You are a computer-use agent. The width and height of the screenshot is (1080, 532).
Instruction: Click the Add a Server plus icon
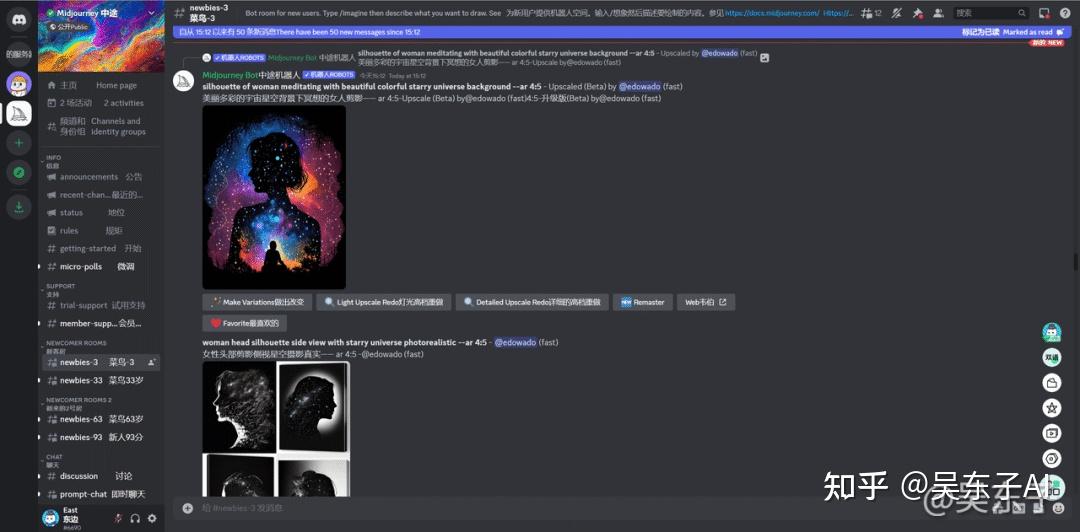click(x=19, y=143)
